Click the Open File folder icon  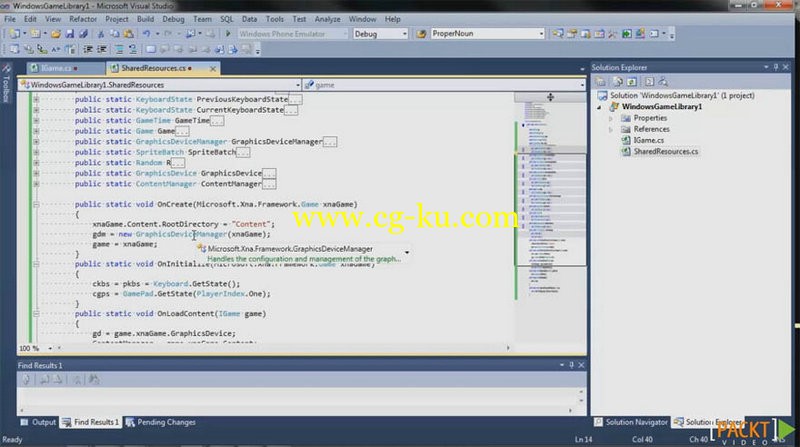pos(56,34)
